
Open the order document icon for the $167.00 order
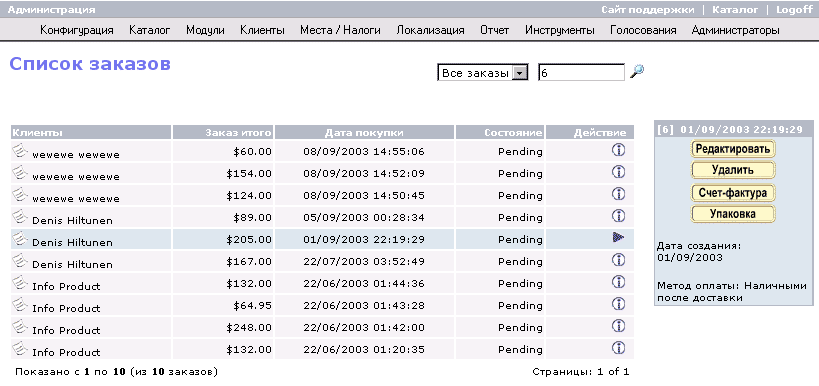point(20,260)
